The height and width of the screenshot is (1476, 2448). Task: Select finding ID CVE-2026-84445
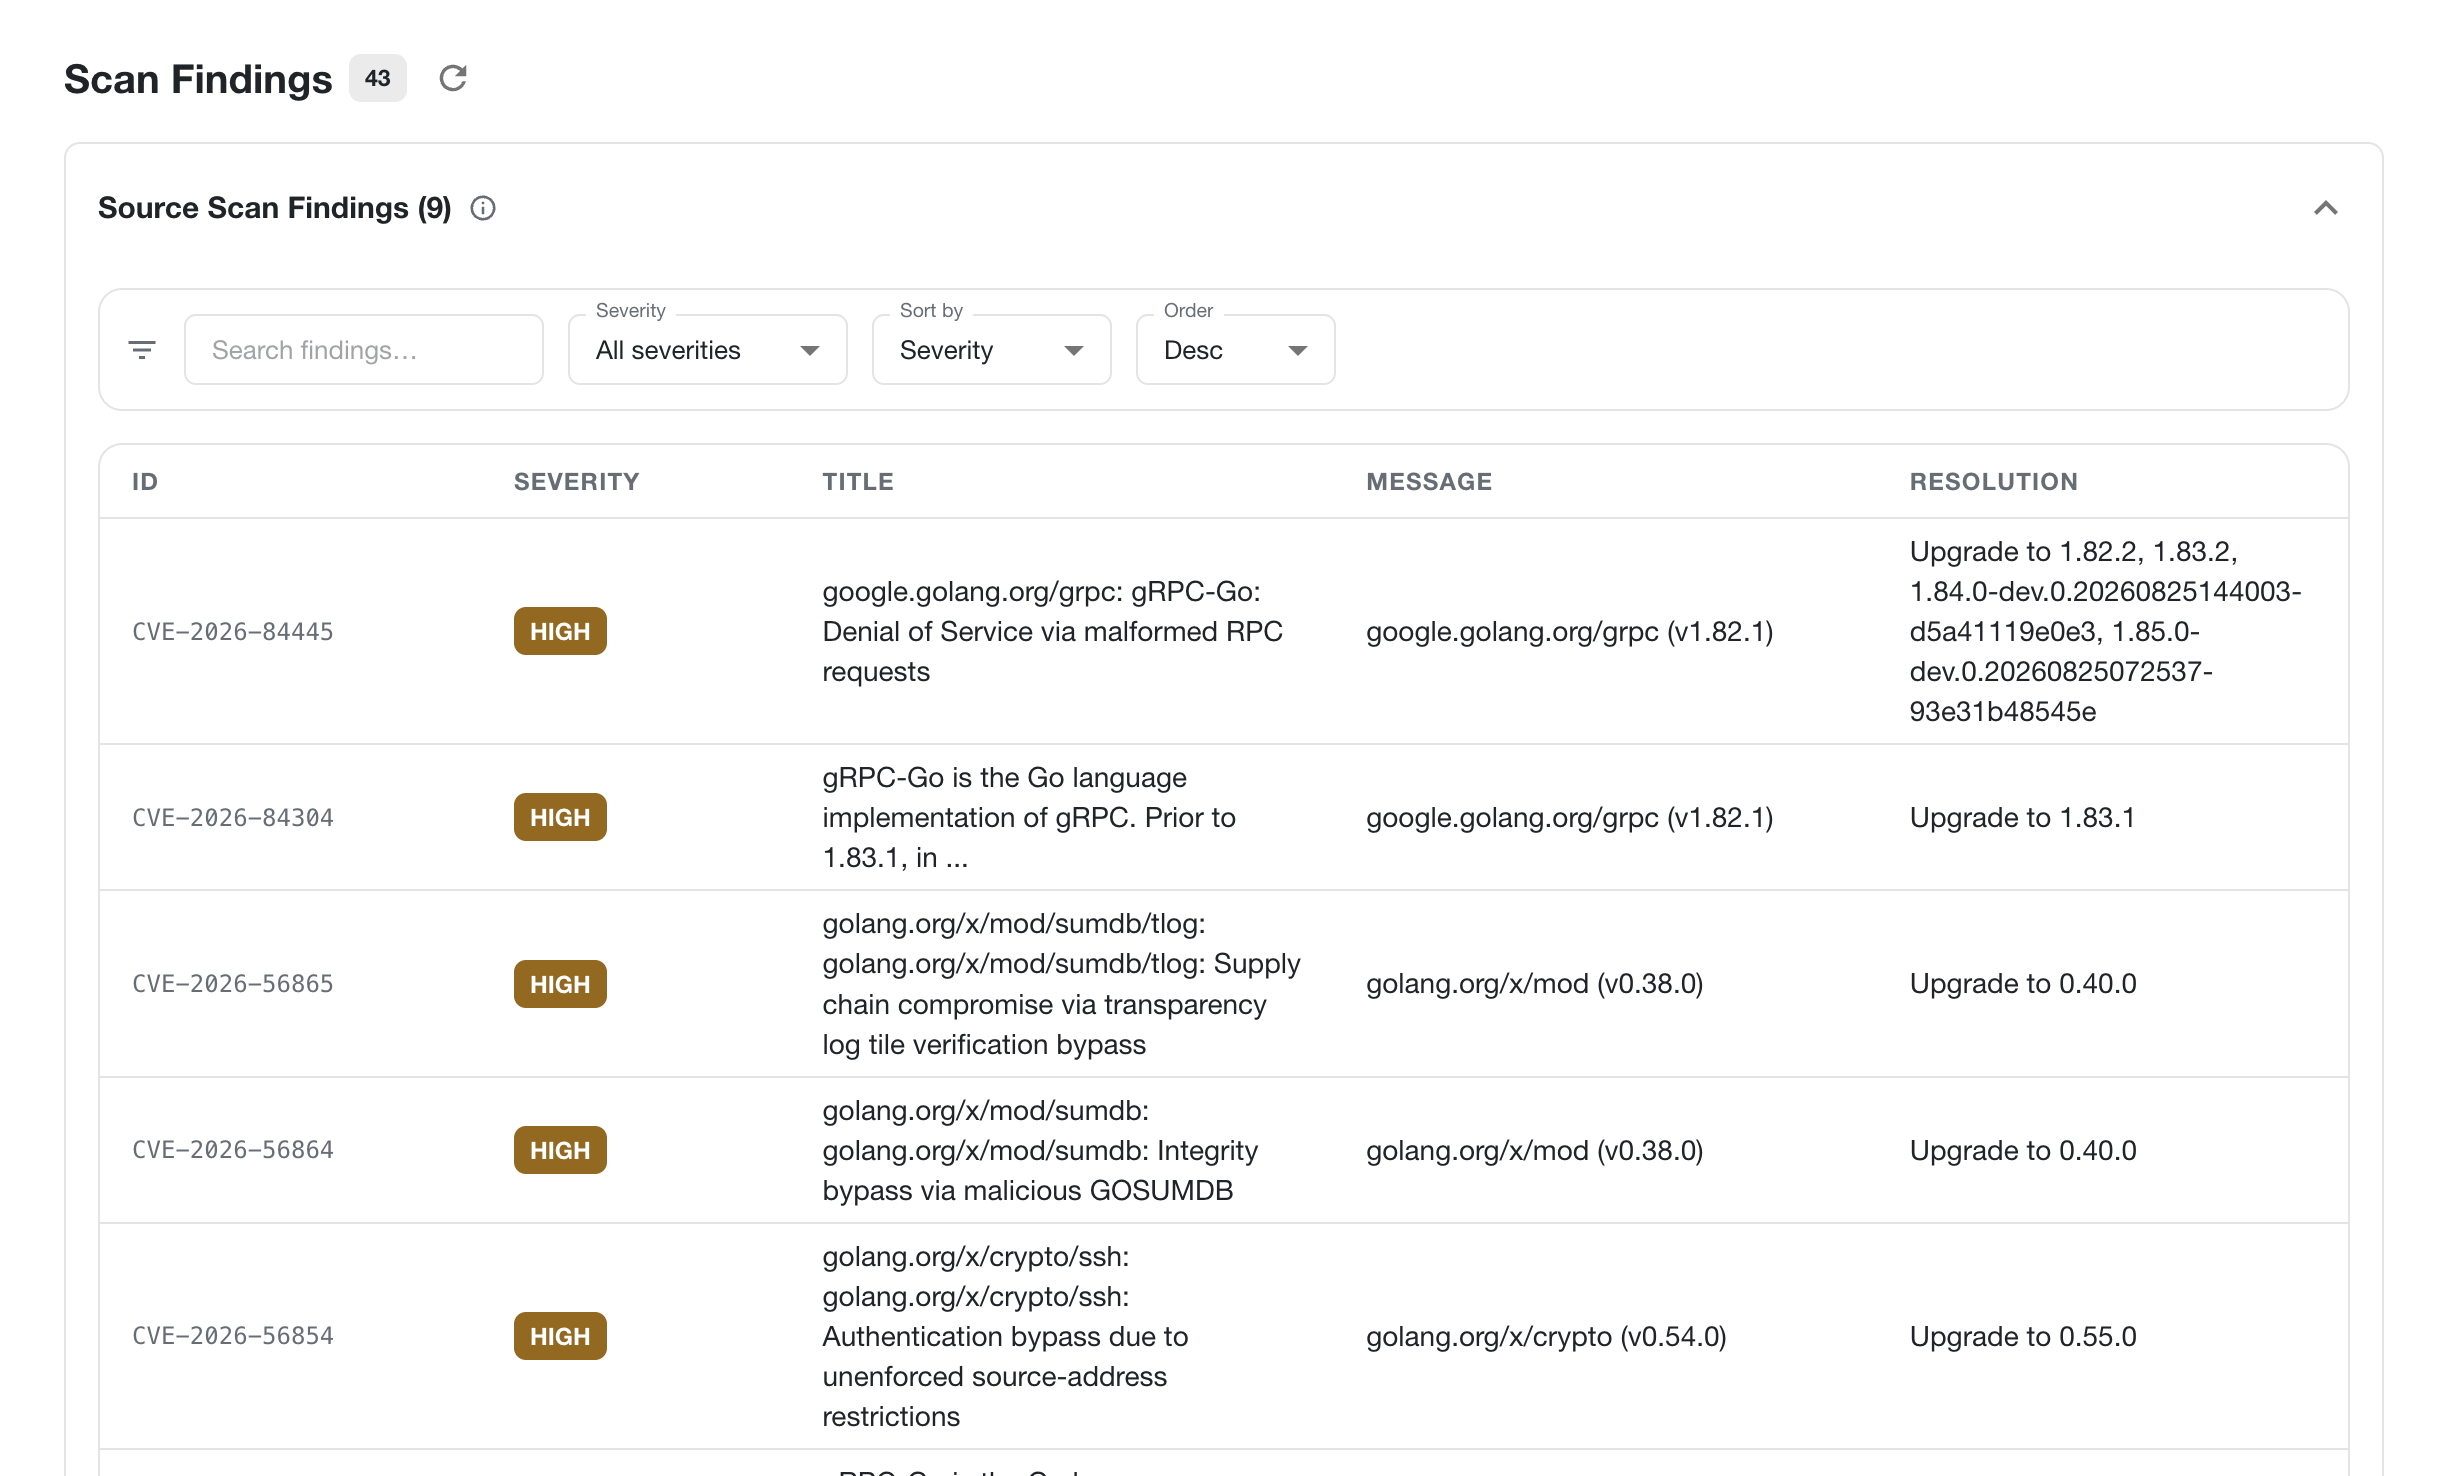233,632
